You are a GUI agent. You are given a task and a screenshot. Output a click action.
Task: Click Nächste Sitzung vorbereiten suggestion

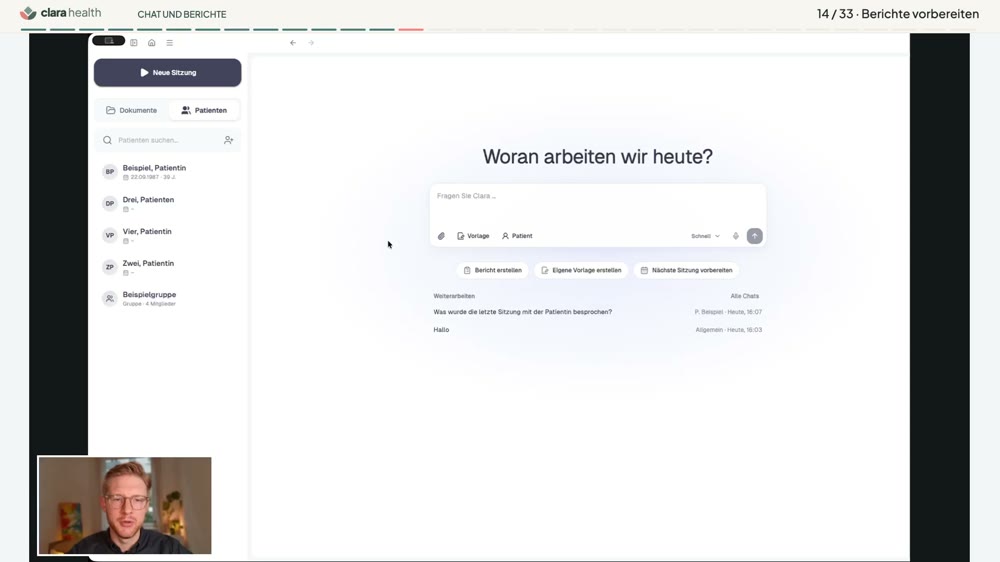(x=686, y=270)
